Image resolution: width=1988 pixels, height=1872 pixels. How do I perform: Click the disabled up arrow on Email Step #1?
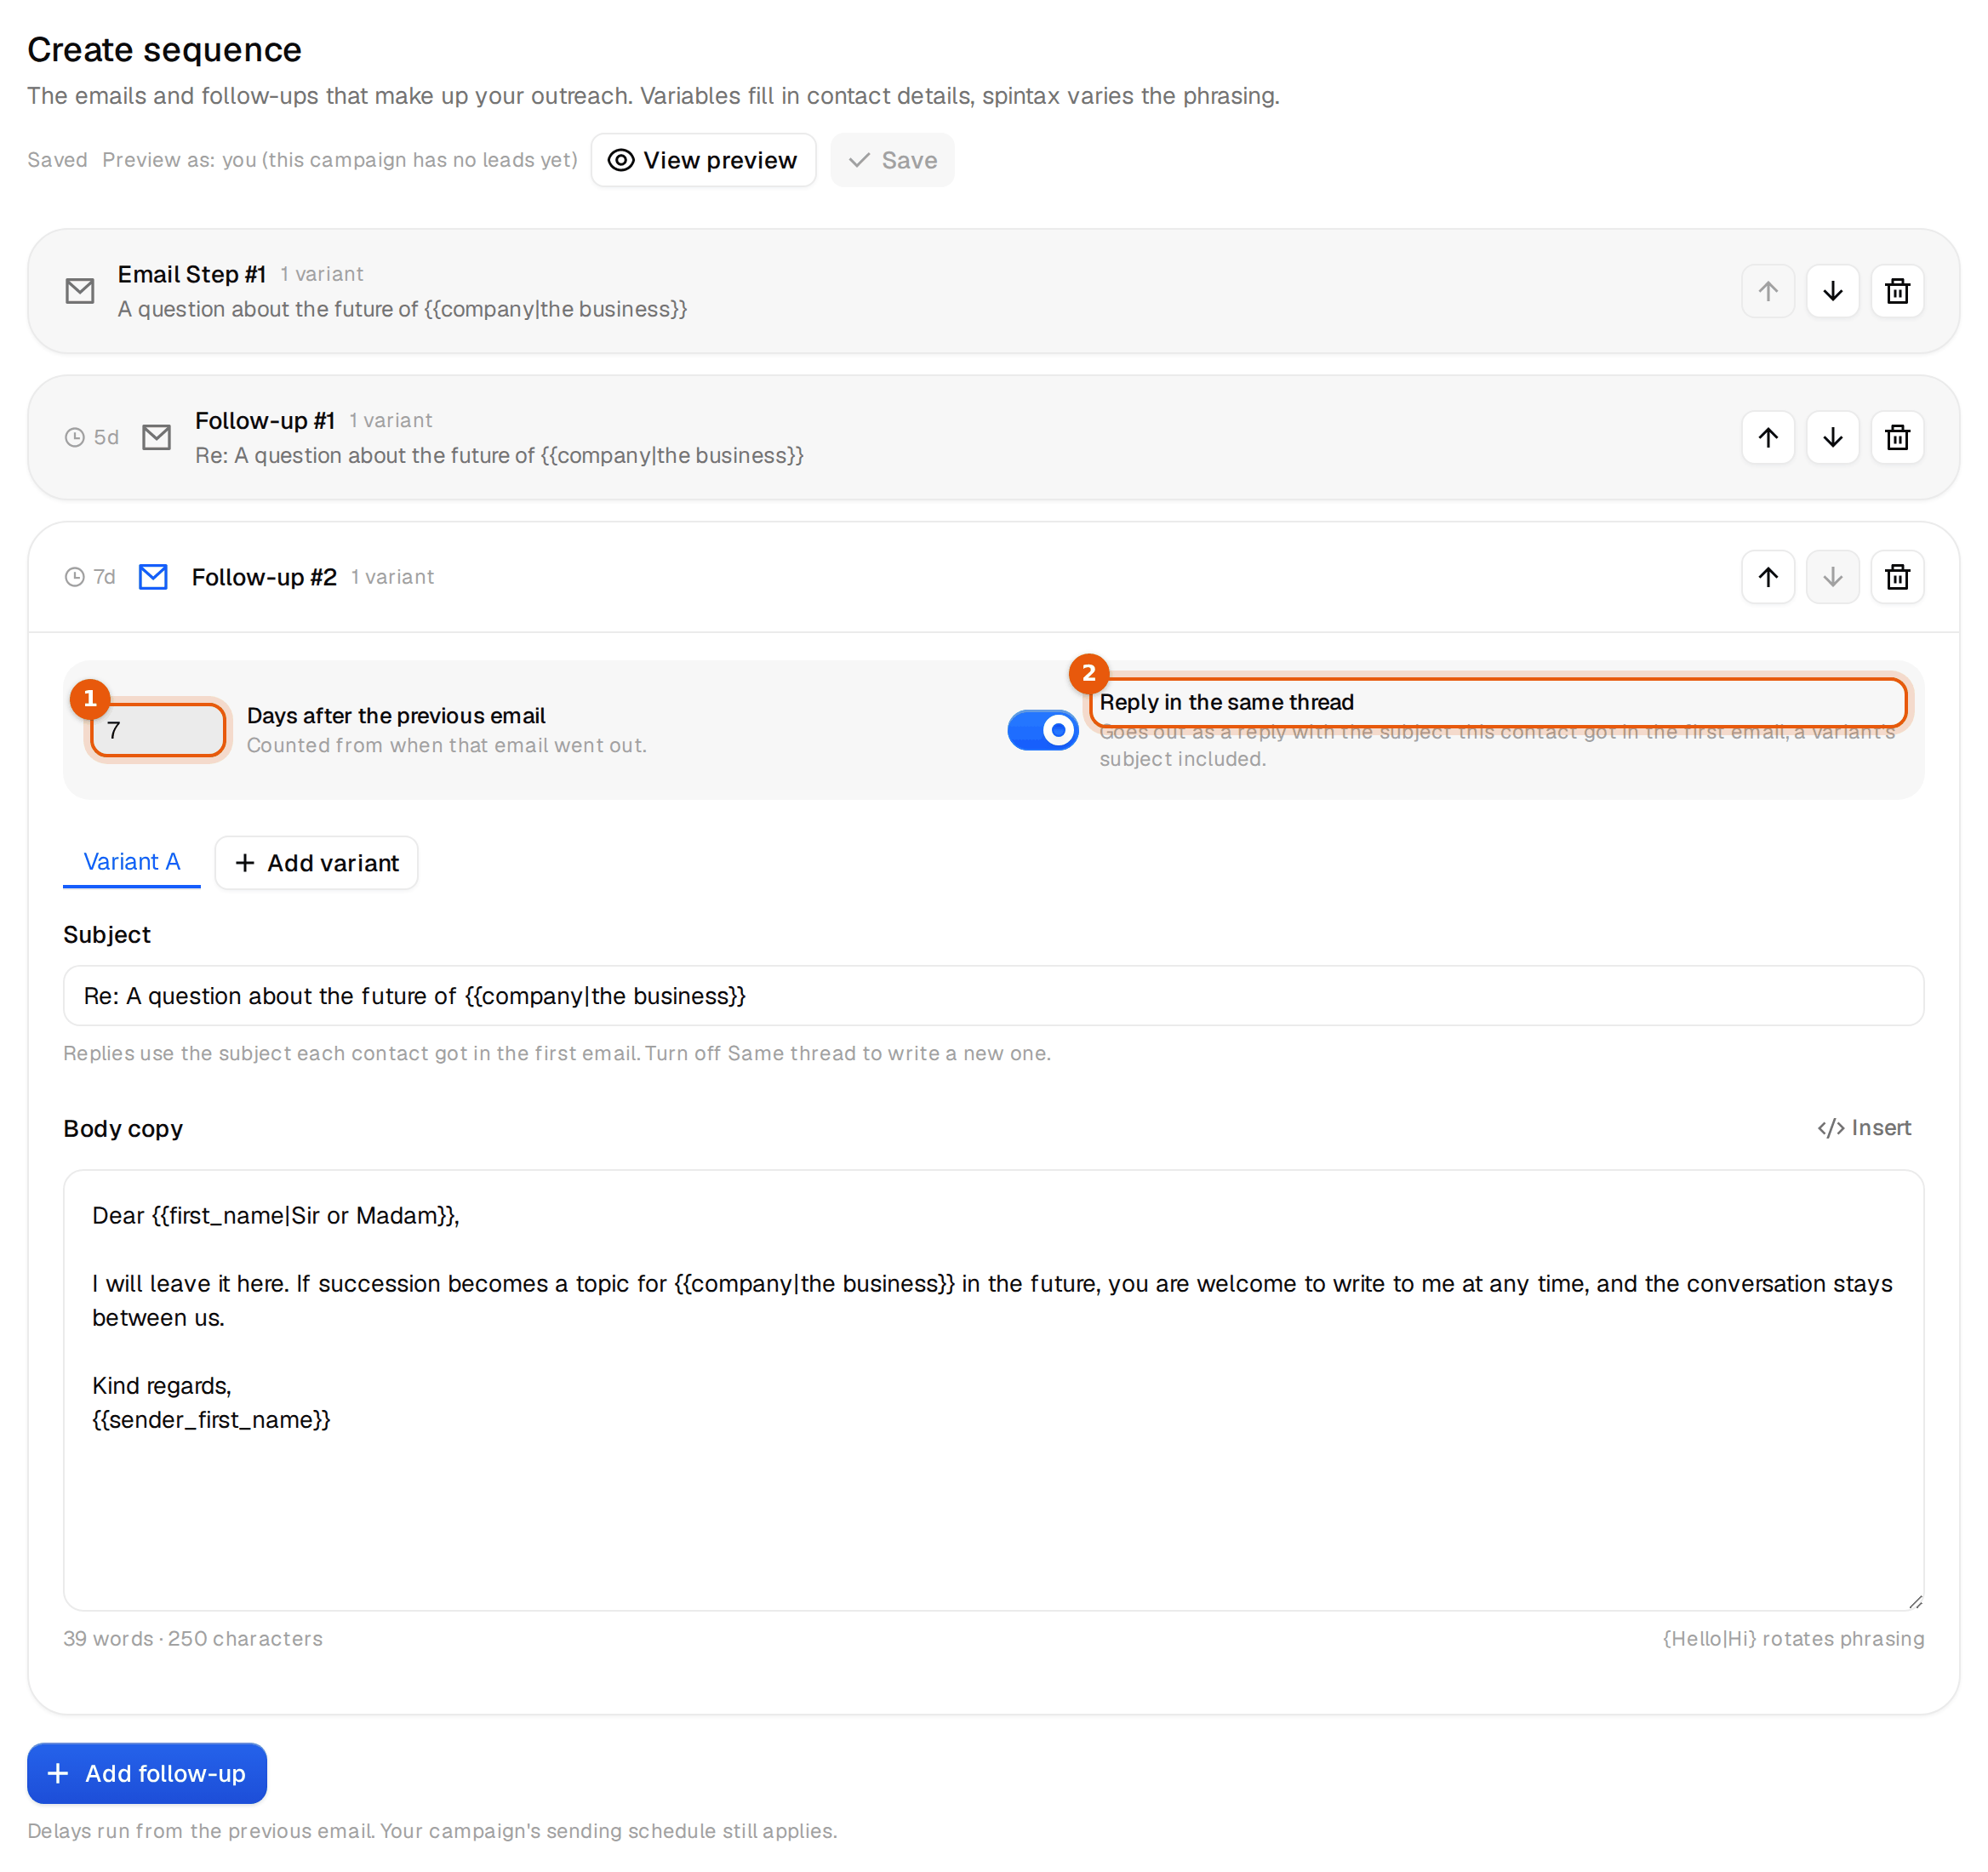point(1768,291)
